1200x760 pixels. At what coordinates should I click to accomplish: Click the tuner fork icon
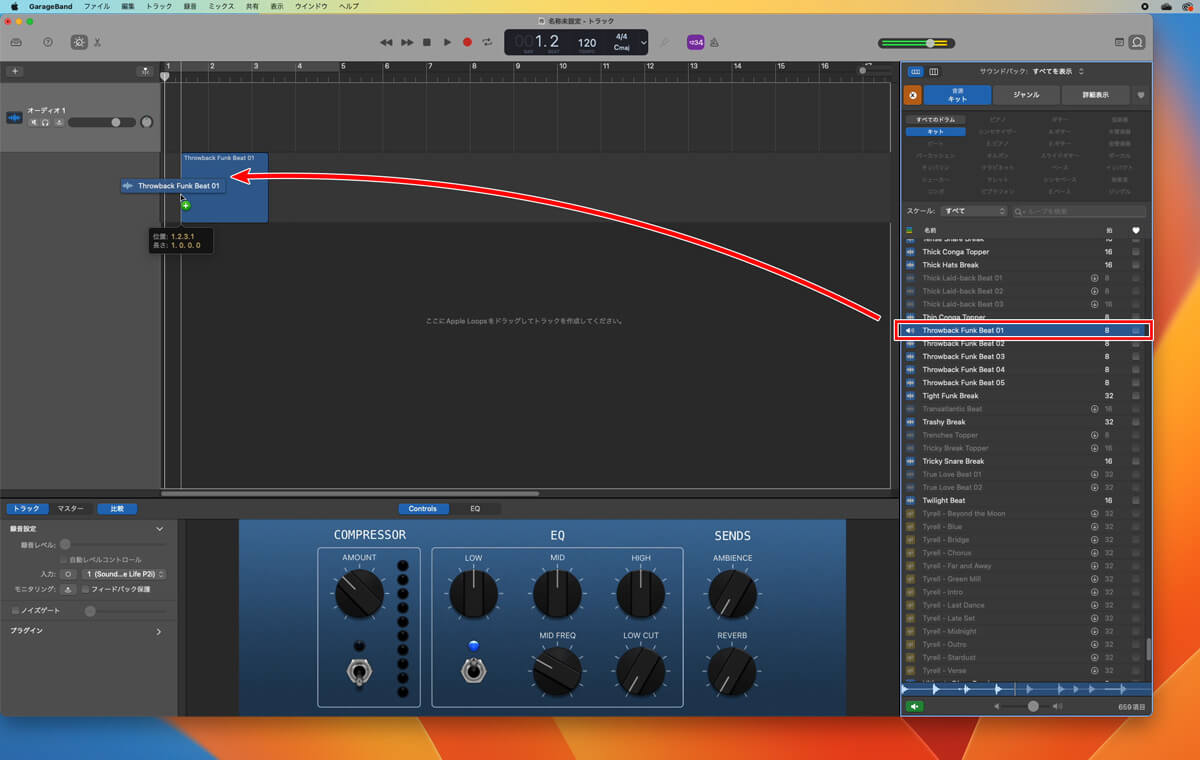tap(664, 42)
